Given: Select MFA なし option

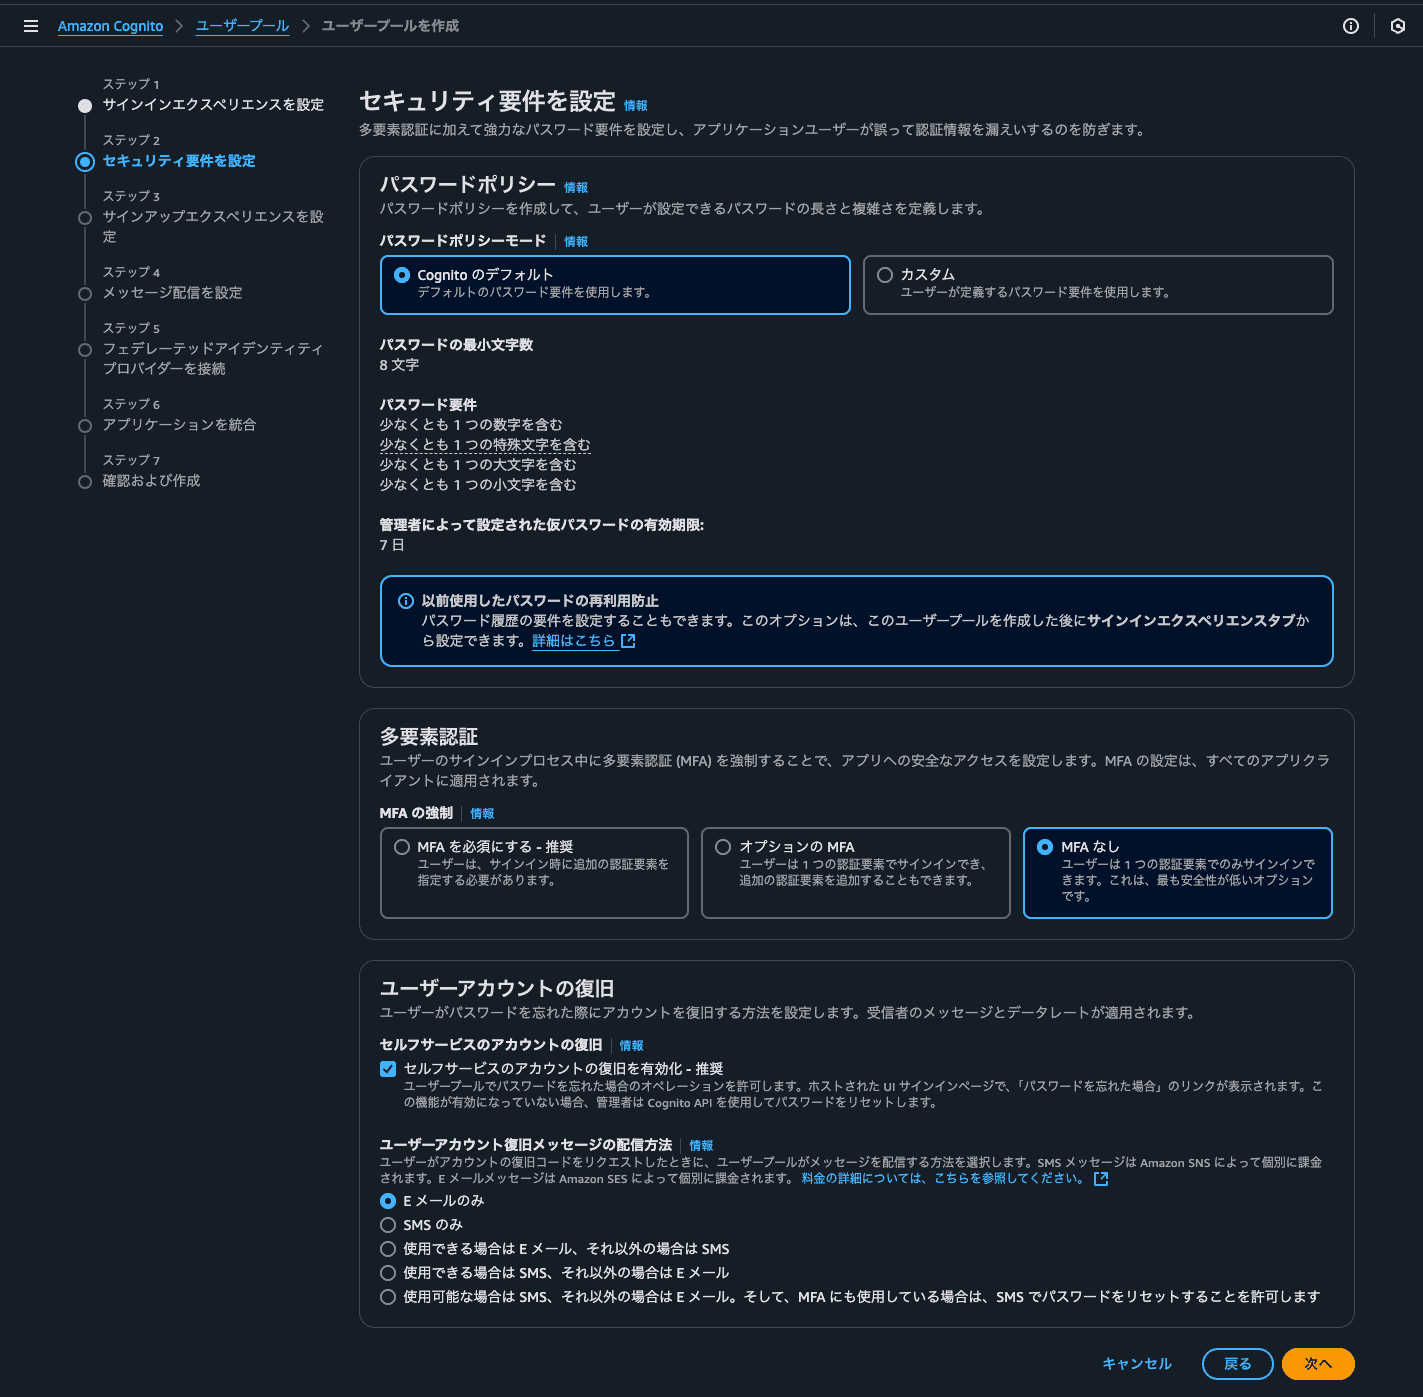Looking at the screenshot, I should pyautogui.click(x=1178, y=873).
